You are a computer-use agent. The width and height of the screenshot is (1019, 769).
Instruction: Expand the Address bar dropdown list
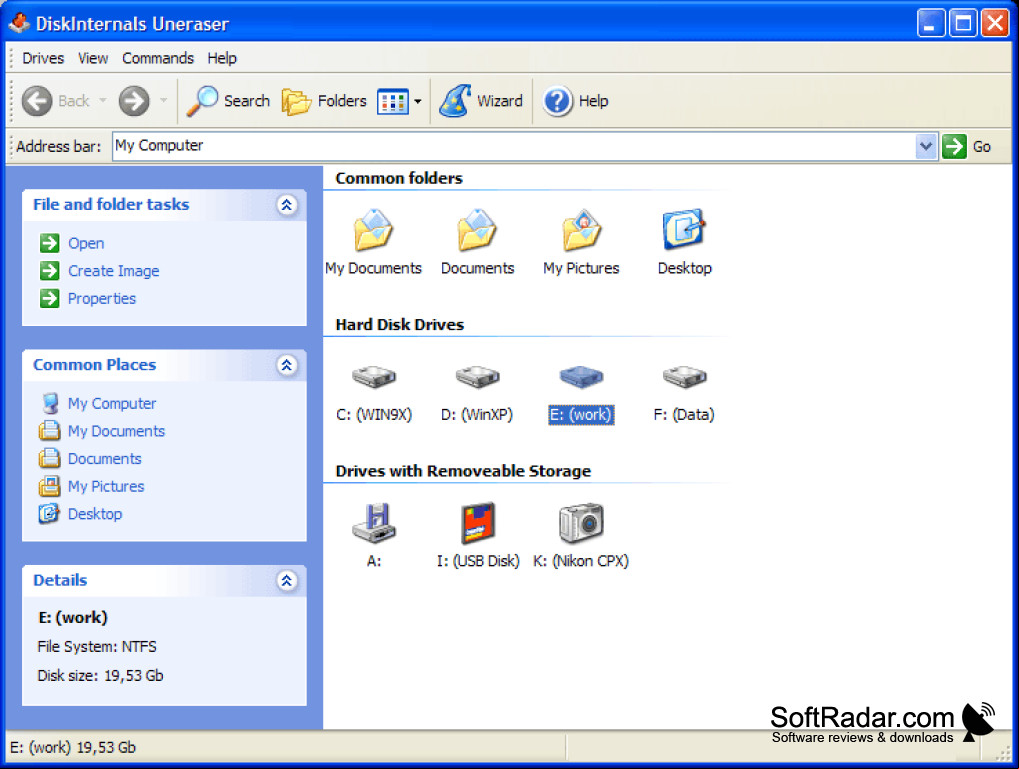point(925,146)
